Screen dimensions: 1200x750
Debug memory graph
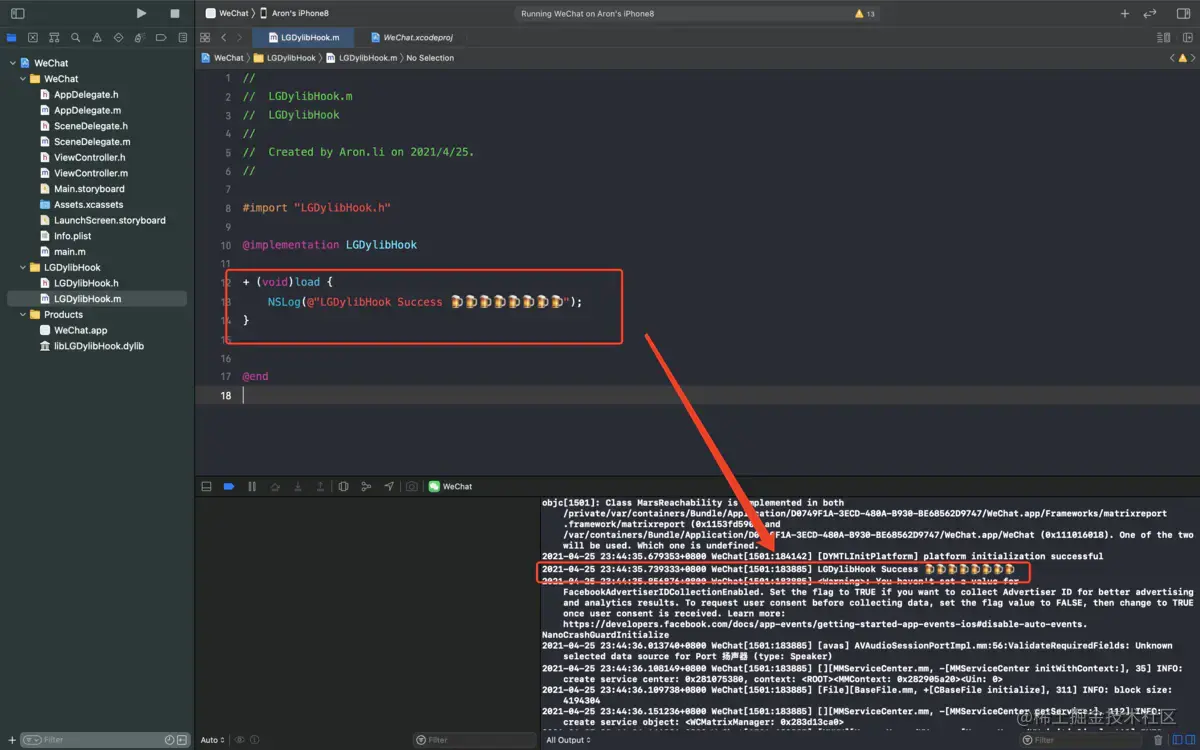click(x=366, y=486)
